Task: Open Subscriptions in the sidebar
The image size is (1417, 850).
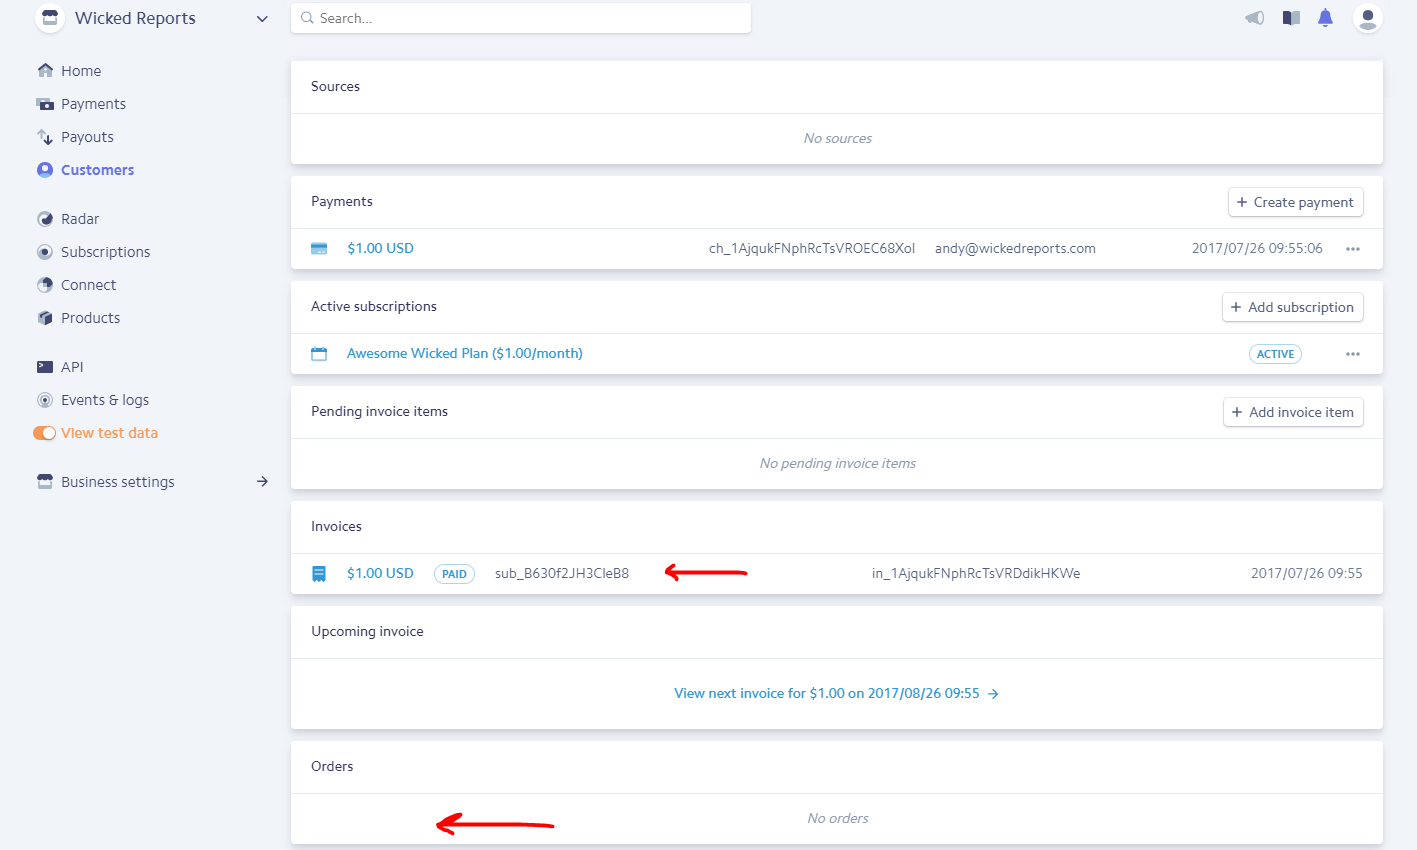Action: pos(105,252)
